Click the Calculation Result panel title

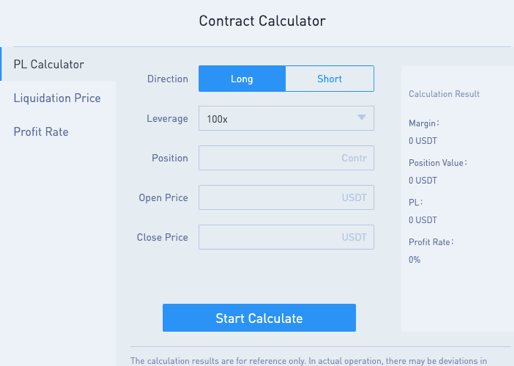[x=444, y=94]
